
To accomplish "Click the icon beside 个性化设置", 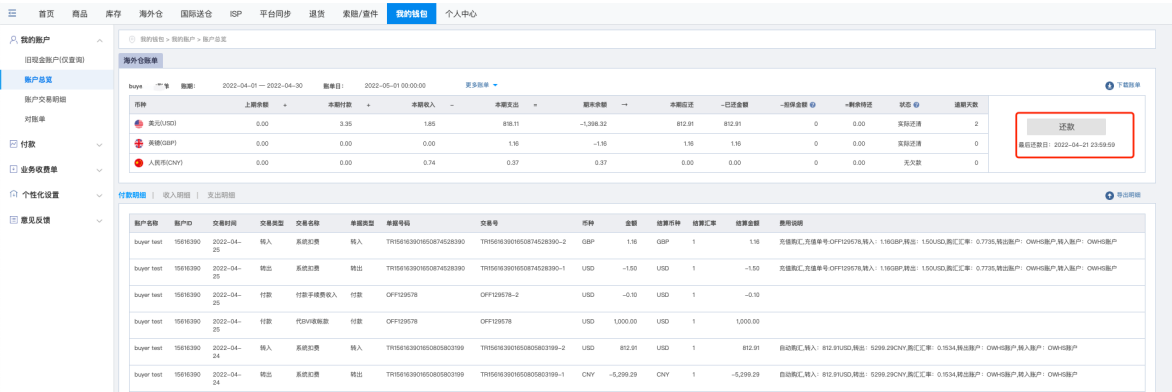I will (13, 195).
